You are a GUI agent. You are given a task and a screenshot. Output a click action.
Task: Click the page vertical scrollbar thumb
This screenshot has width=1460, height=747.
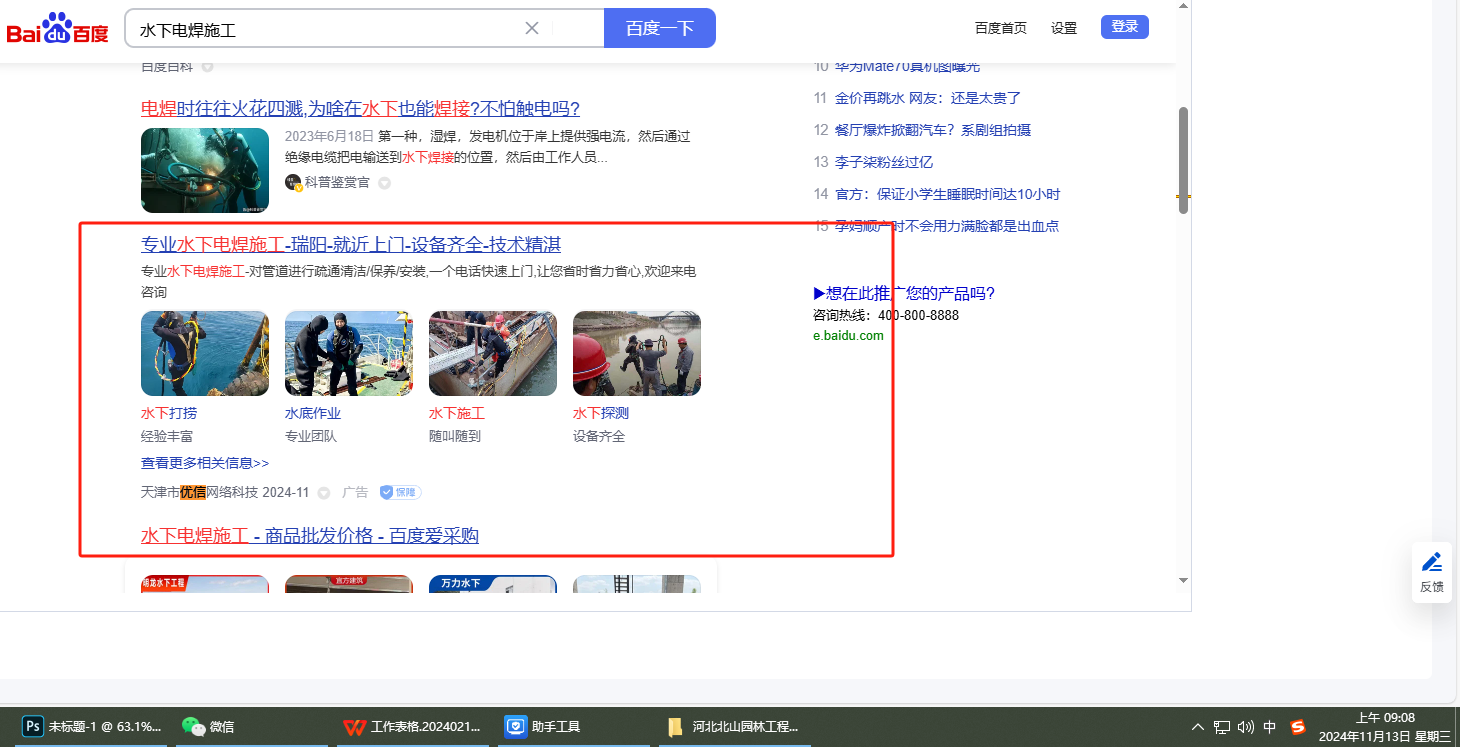(x=1183, y=160)
